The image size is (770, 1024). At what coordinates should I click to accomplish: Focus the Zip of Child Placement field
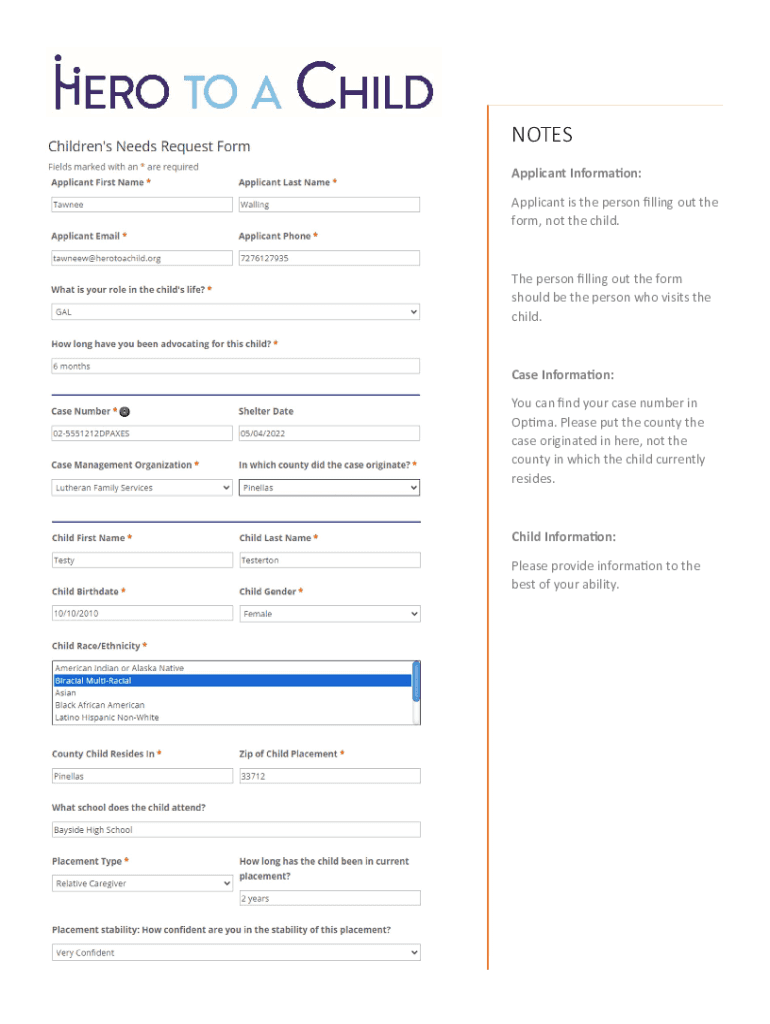coord(329,776)
